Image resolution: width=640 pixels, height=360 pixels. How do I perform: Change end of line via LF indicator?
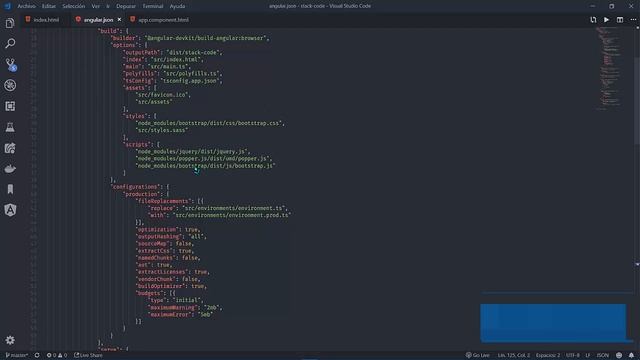point(588,355)
